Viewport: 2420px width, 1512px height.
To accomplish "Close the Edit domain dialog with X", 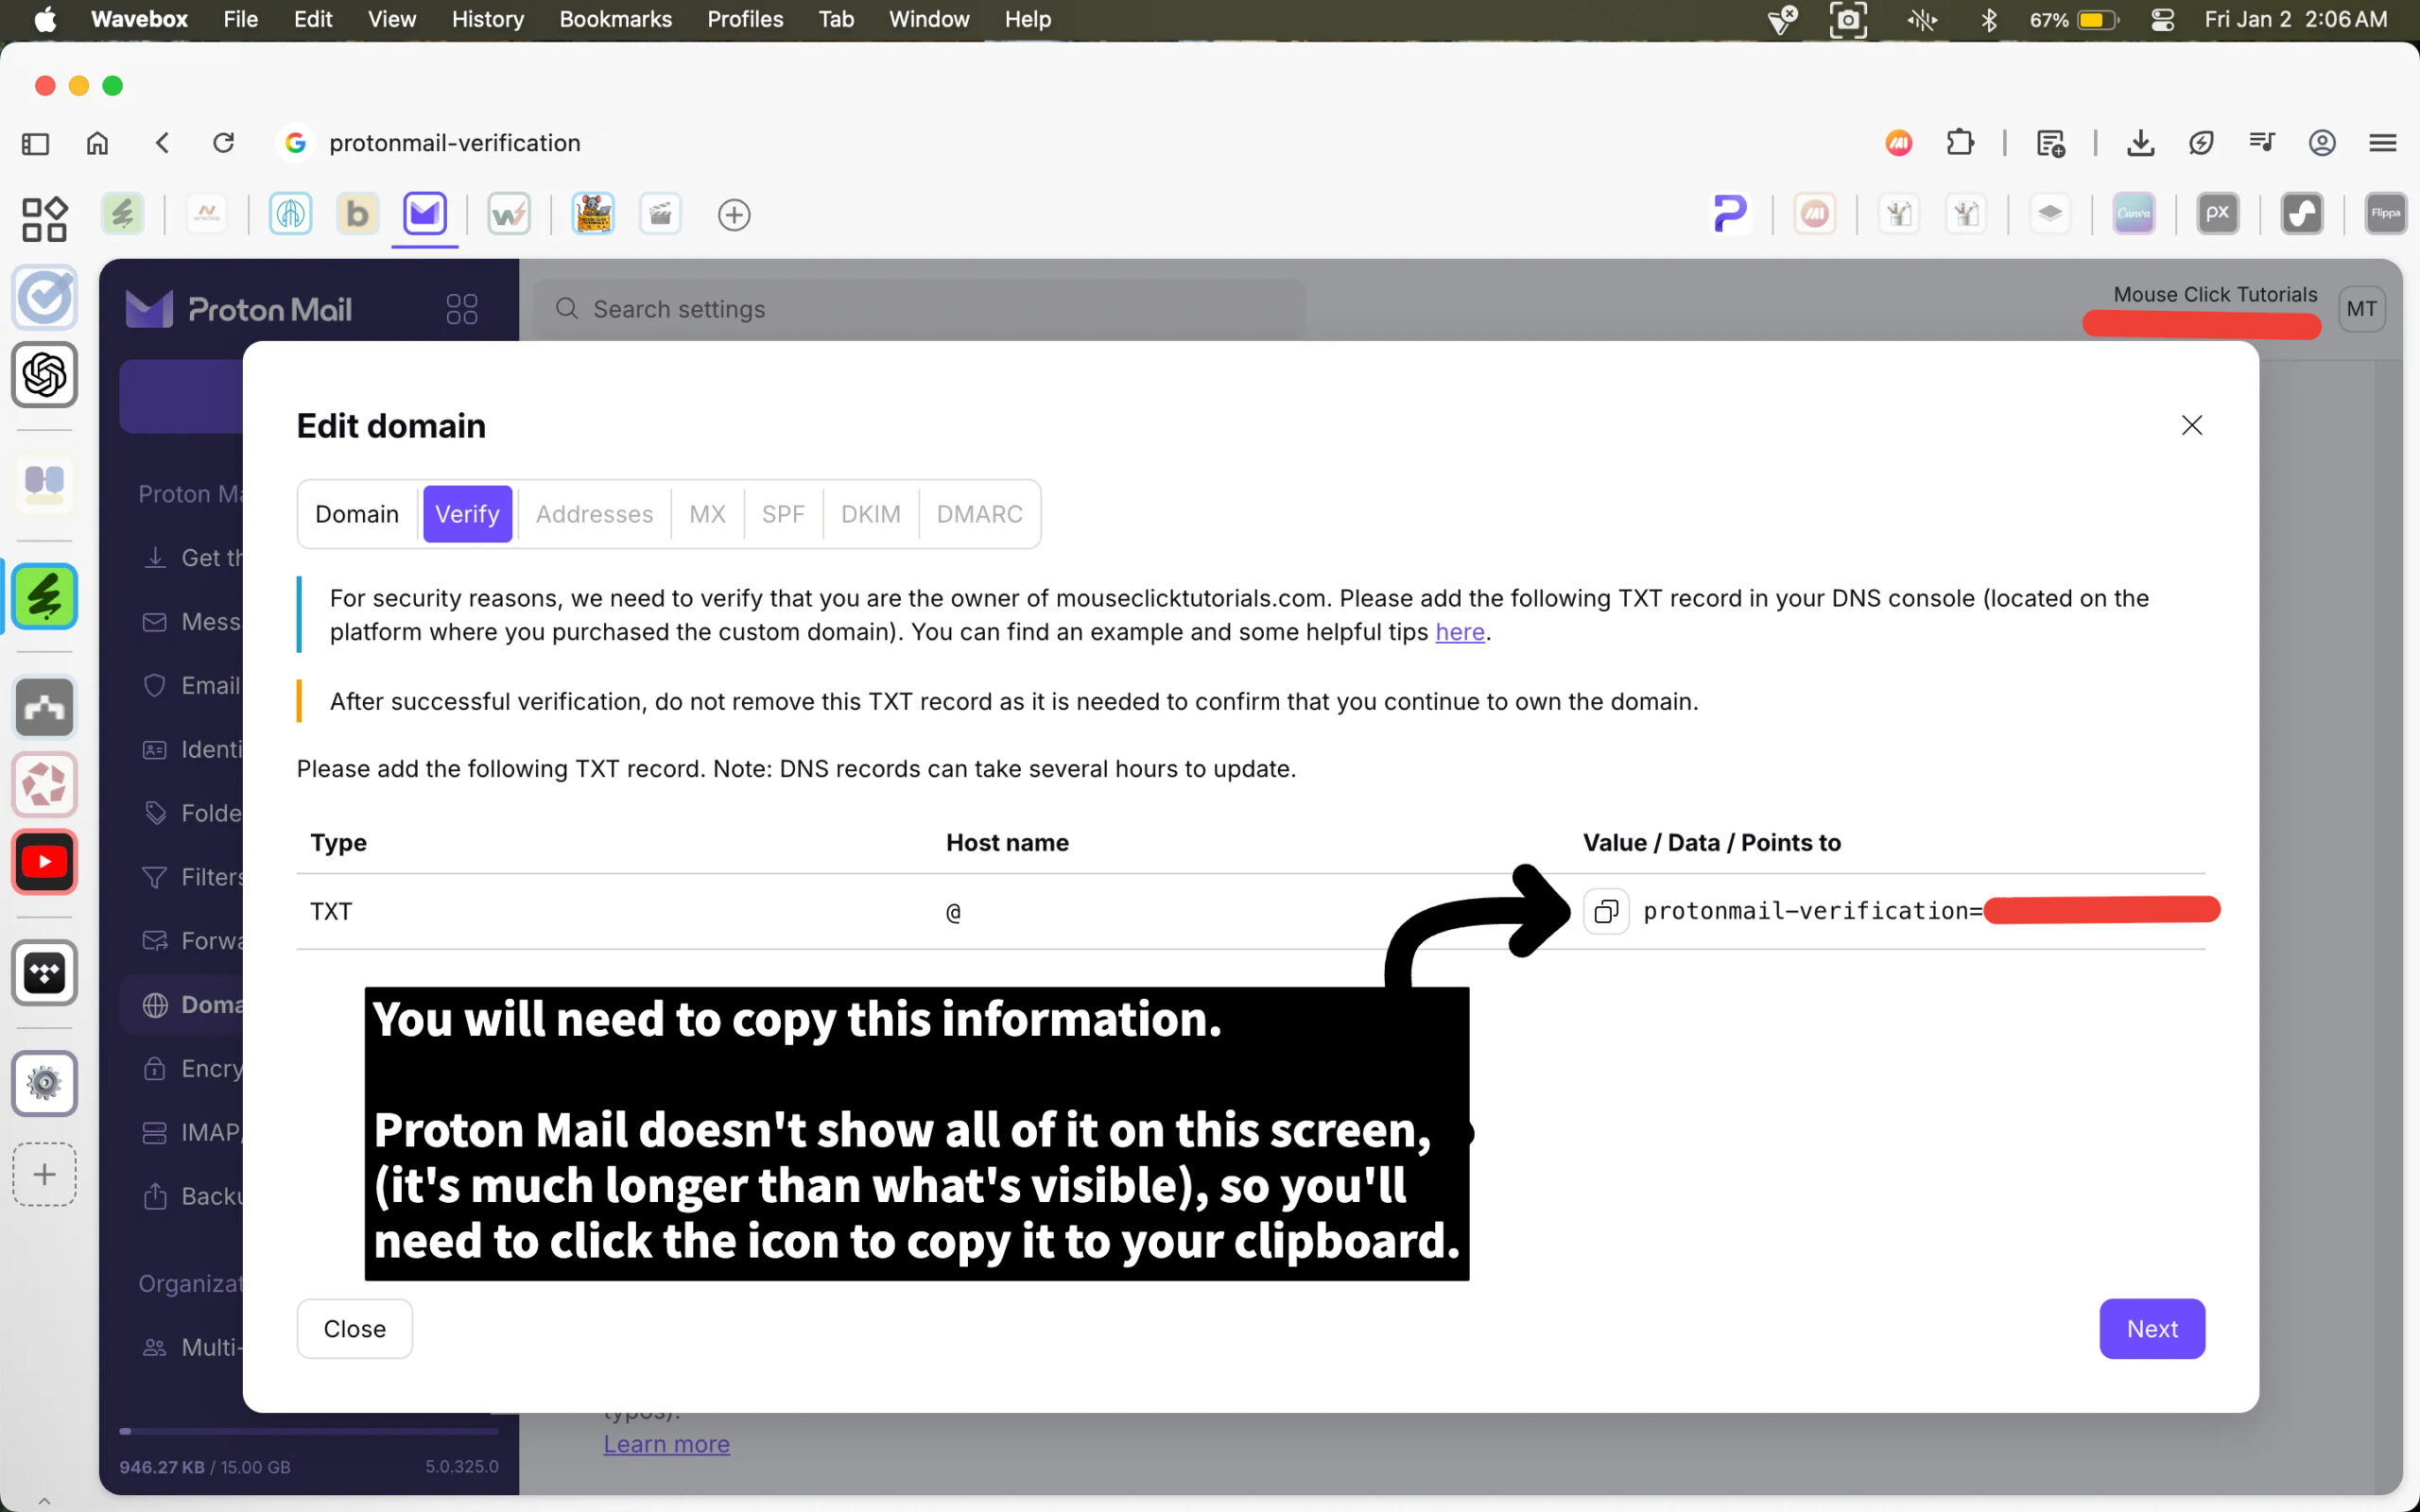I will pyautogui.click(x=2191, y=425).
